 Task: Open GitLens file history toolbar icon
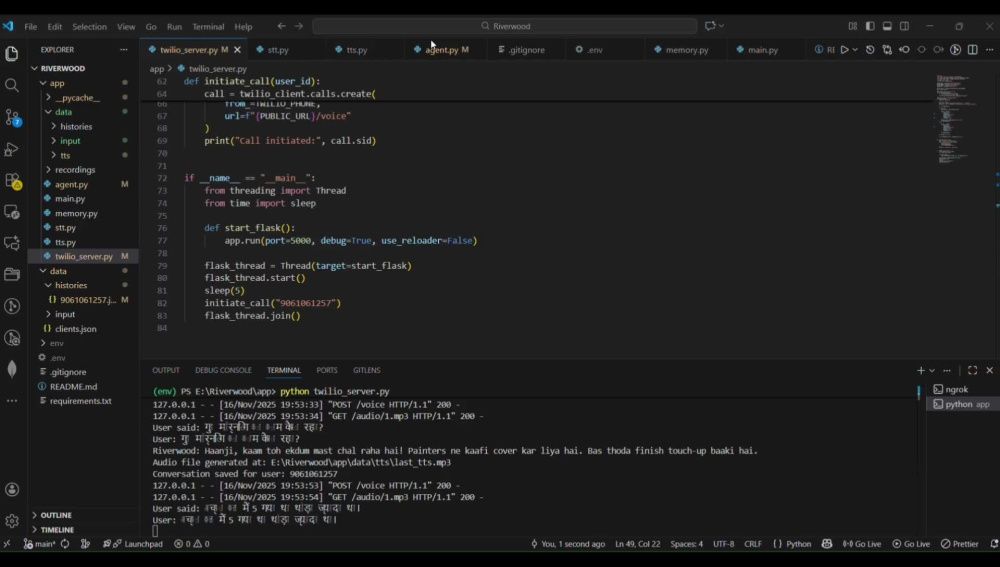(870, 50)
